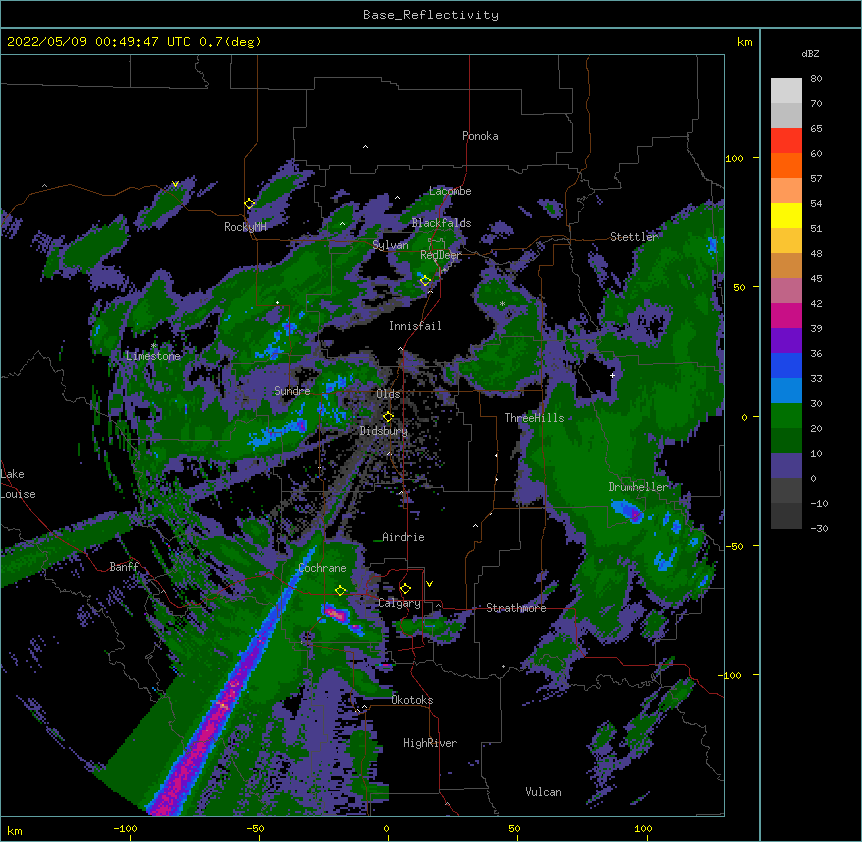Viewport: 862px width, 842px height.
Task: Click the Banff label
Action: tap(124, 567)
